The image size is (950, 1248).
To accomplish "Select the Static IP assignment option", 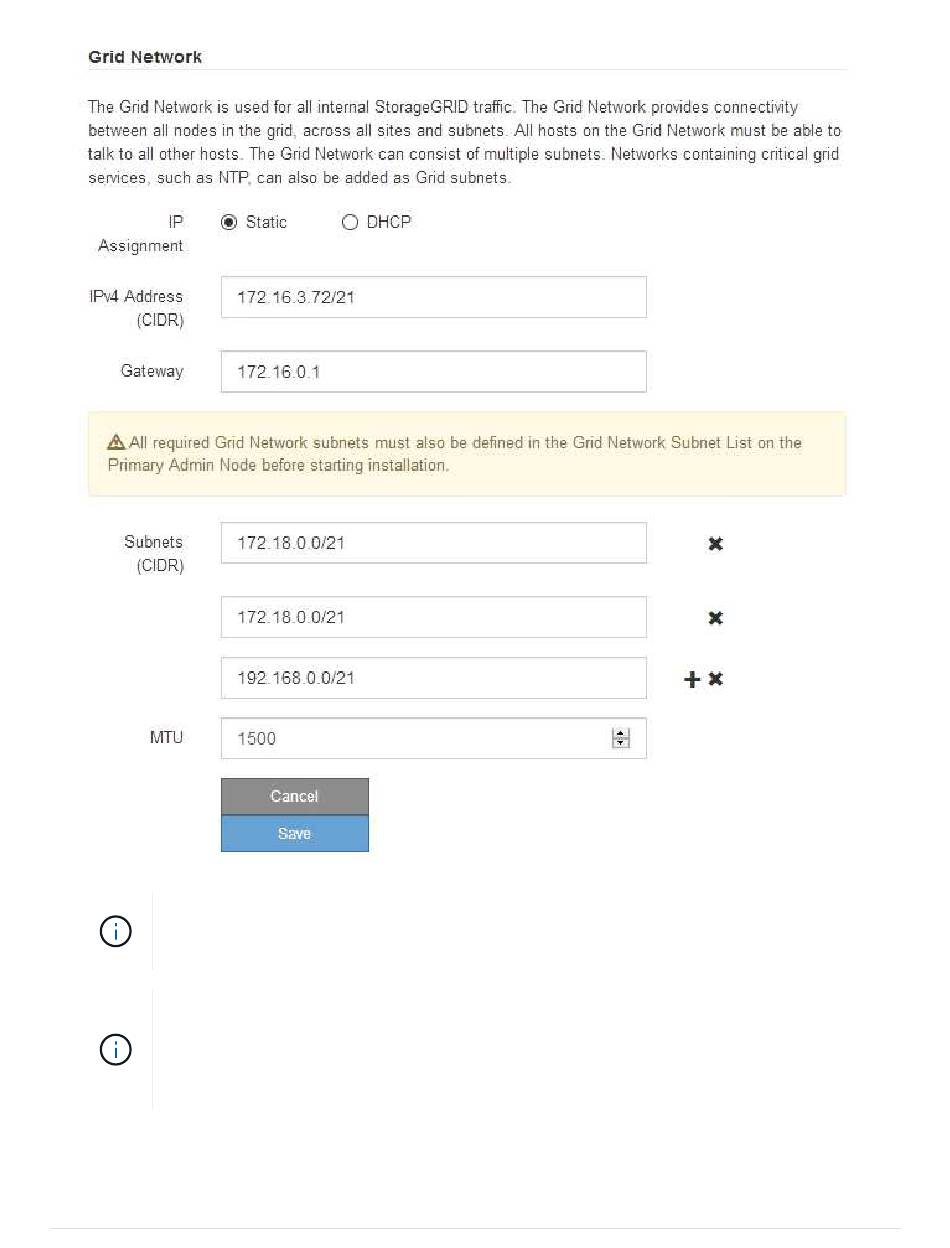I will tap(229, 223).
